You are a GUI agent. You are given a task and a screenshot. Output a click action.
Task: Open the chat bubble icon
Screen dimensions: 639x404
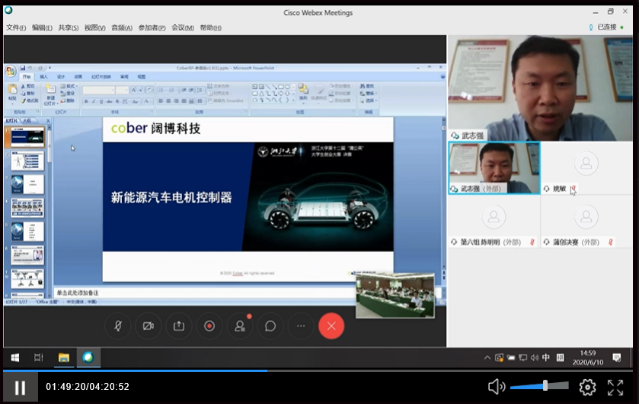(x=270, y=326)
